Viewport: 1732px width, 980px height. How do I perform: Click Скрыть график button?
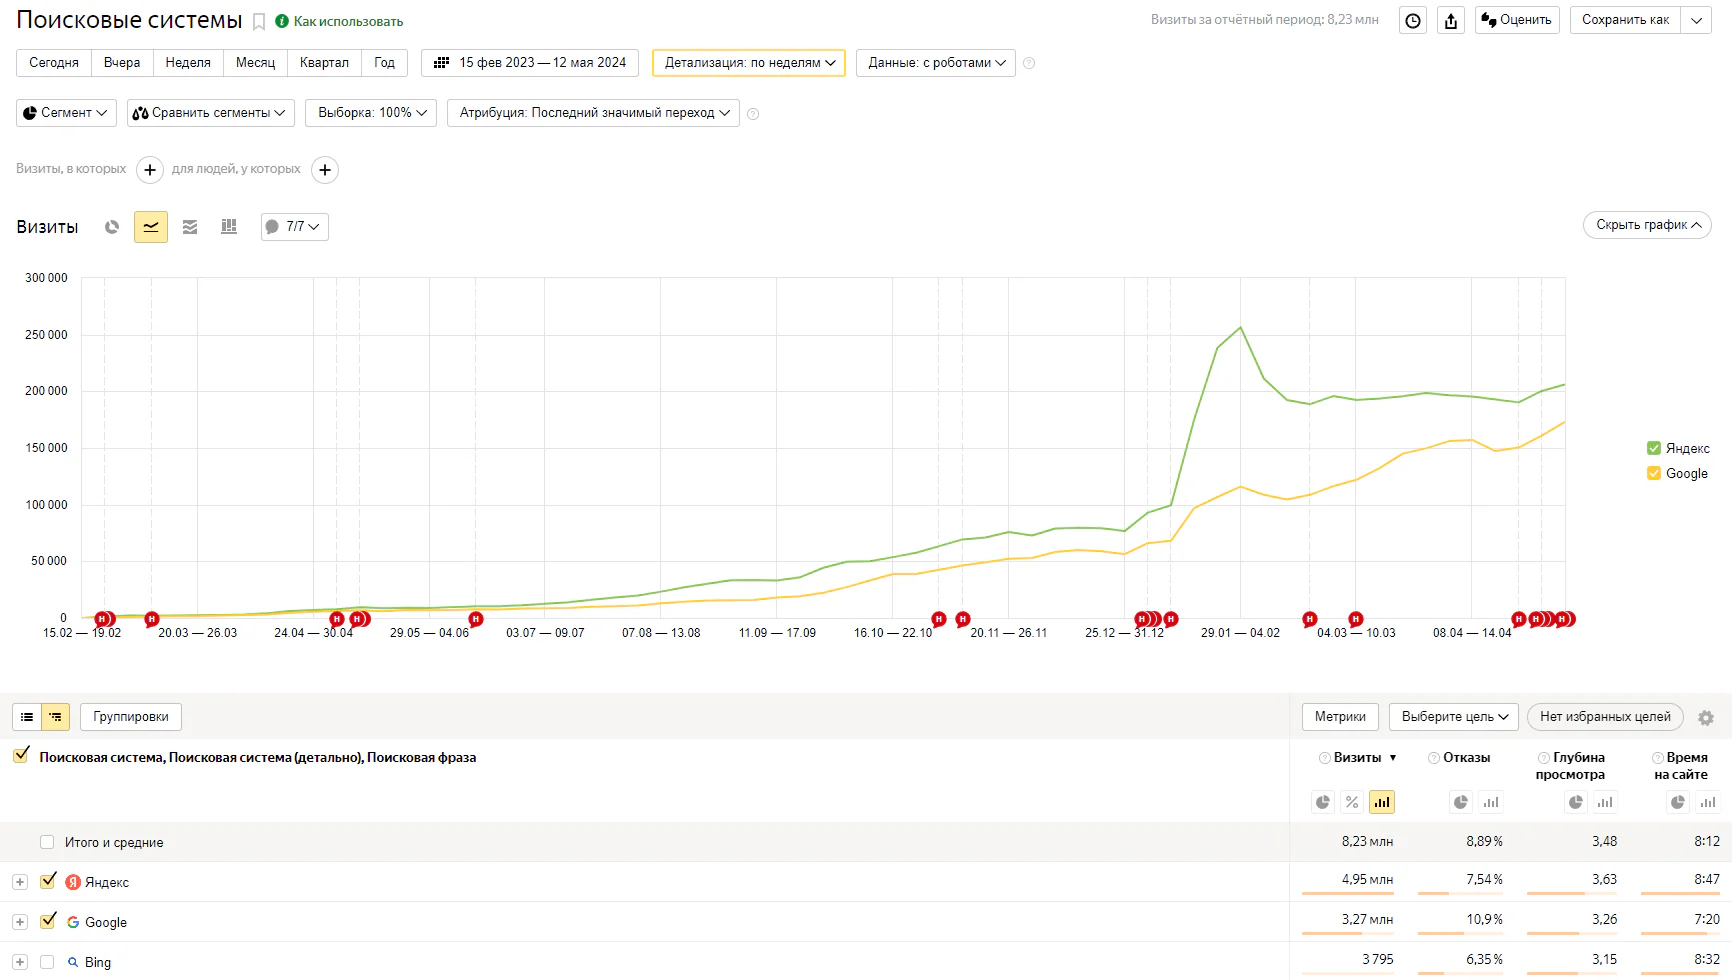point(1647,225)
